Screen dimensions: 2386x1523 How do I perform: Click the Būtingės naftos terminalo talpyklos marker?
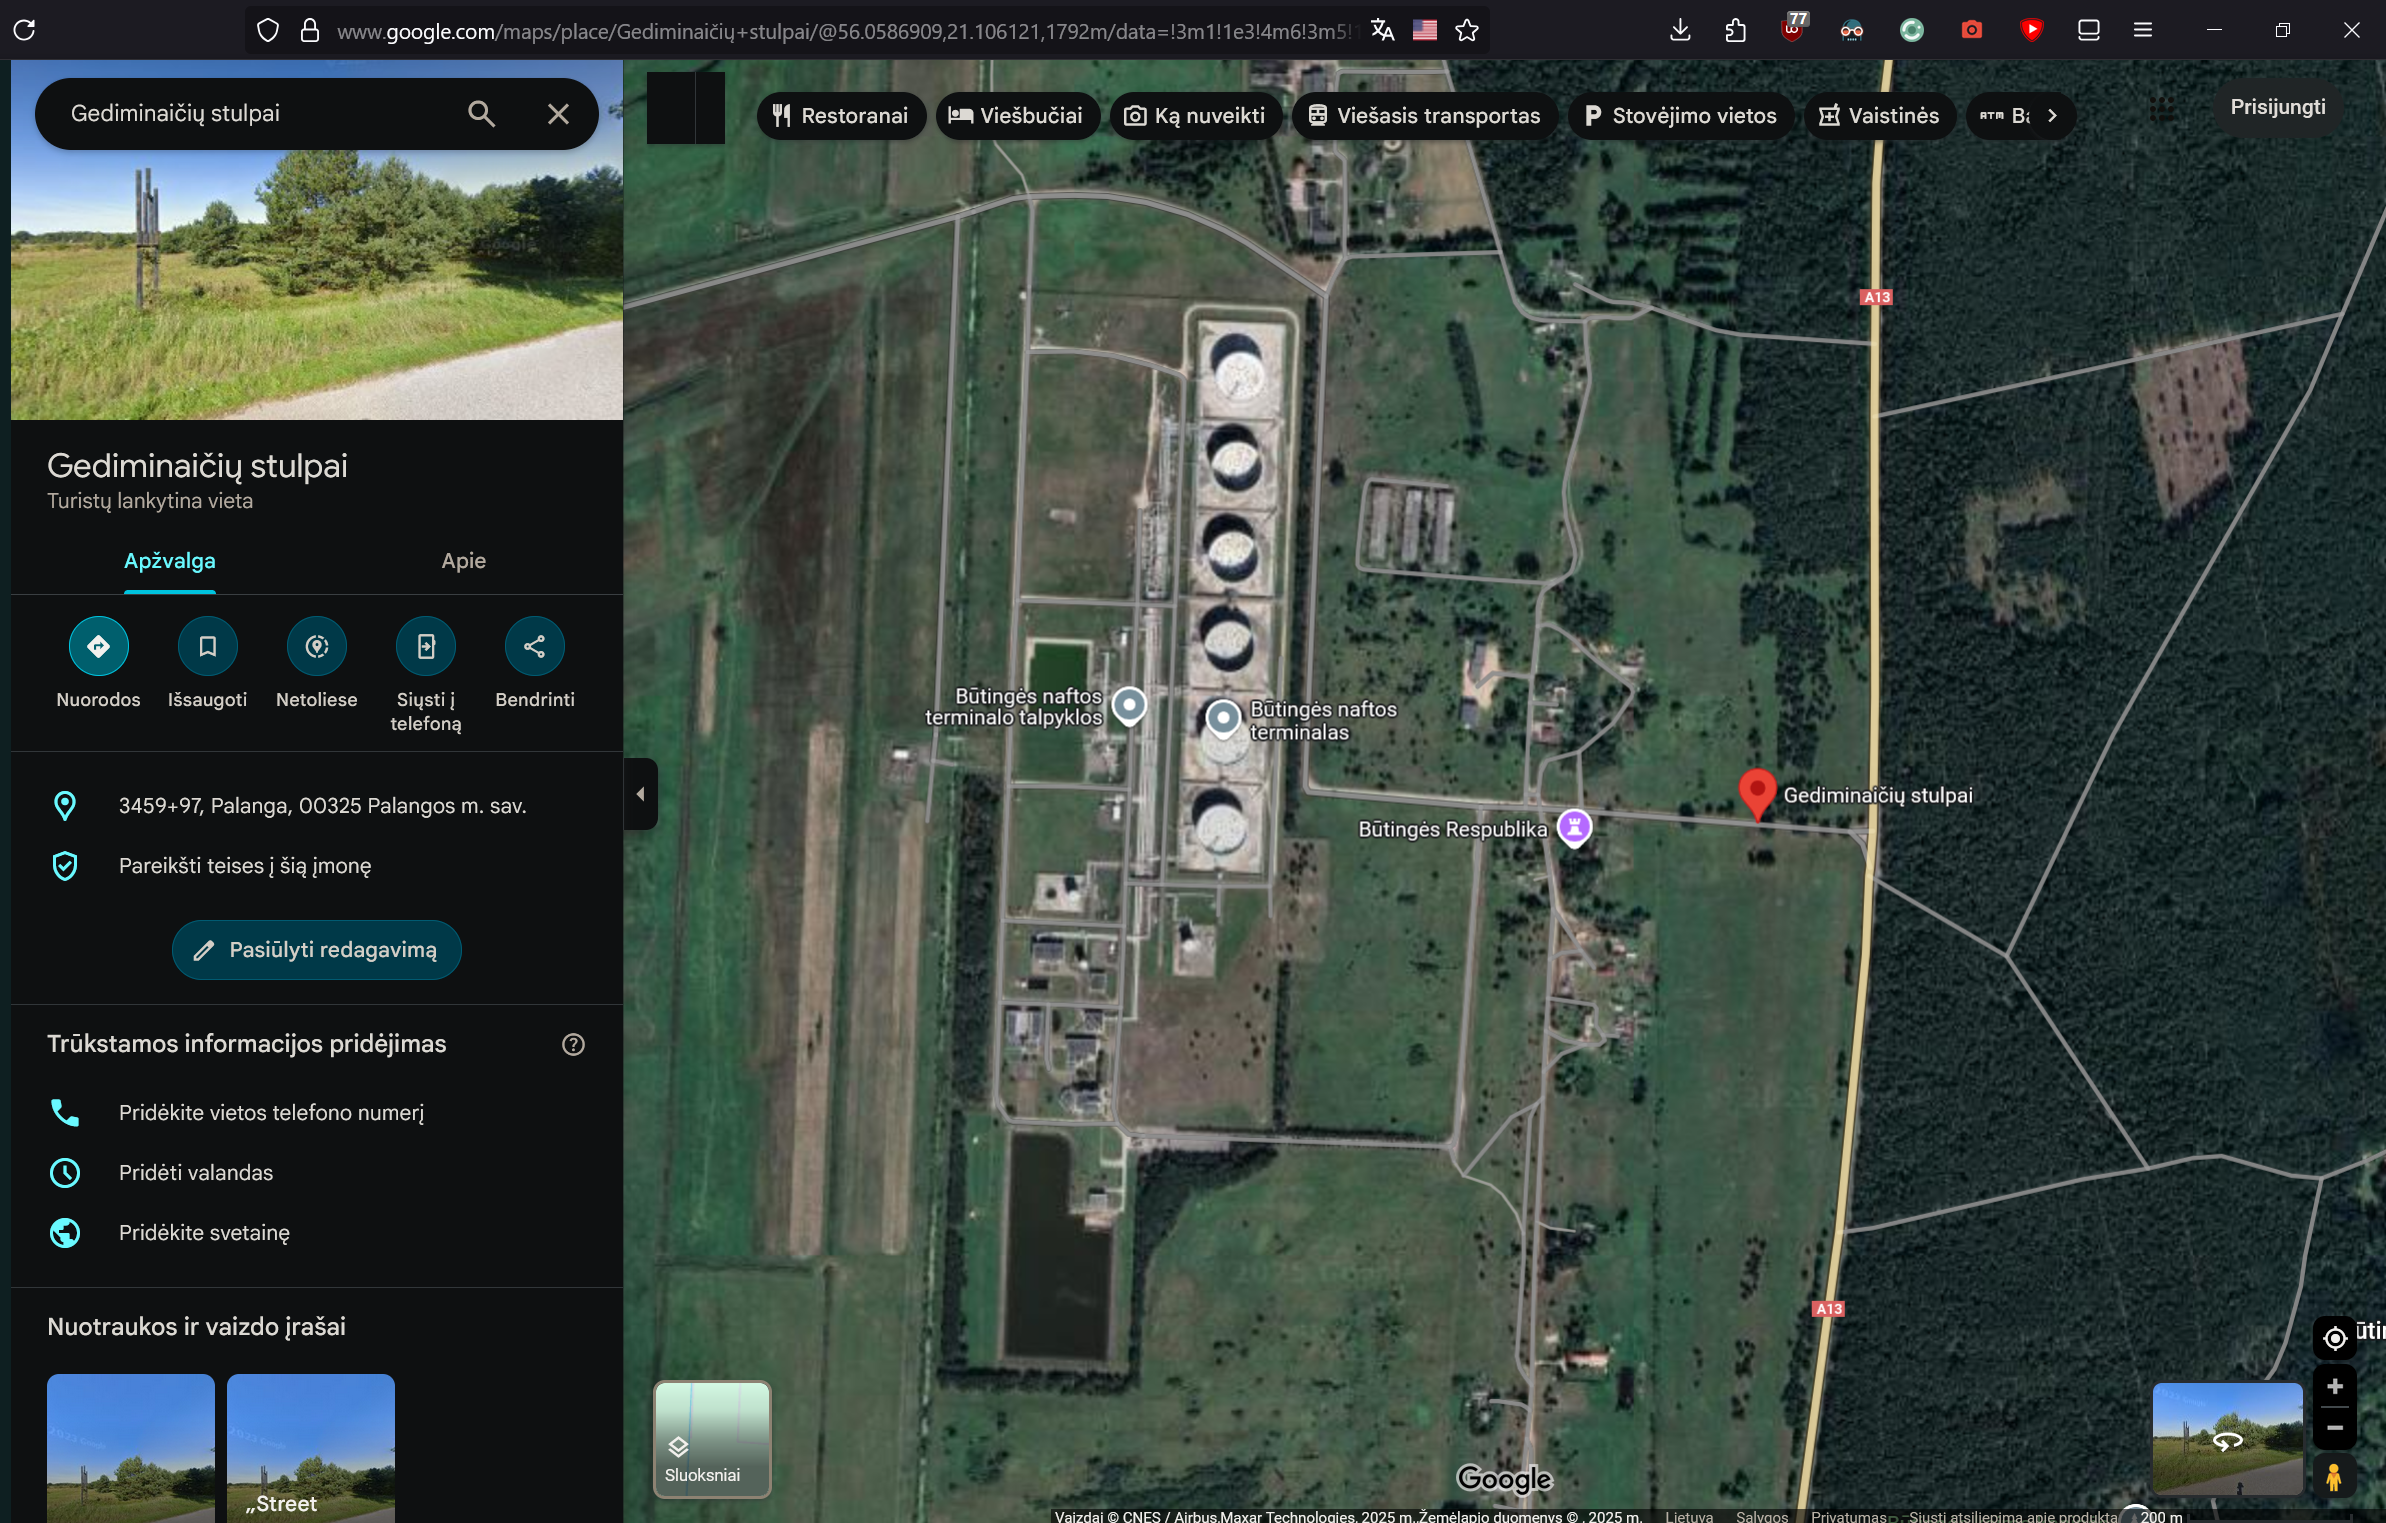[x=1129, y=705]
